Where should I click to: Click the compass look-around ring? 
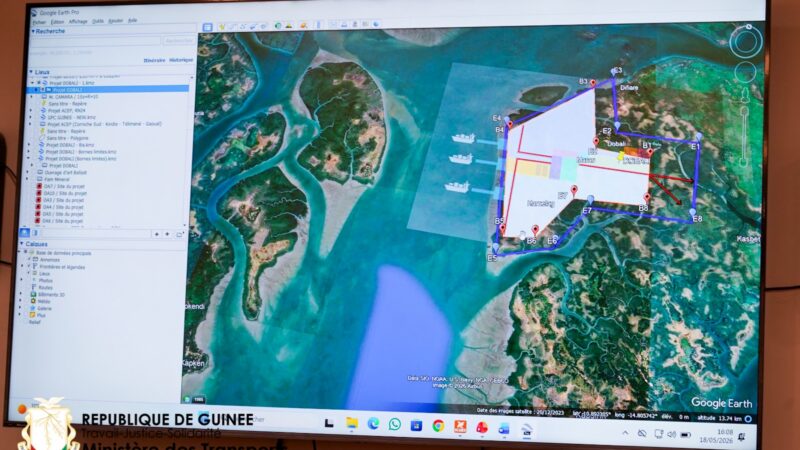coord(745,42)
